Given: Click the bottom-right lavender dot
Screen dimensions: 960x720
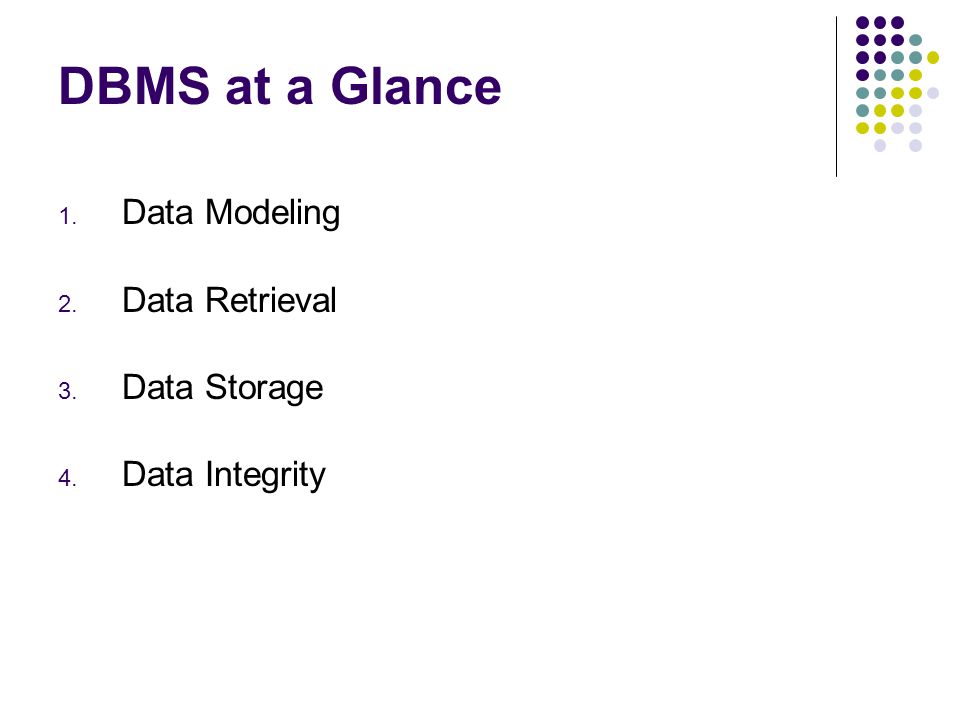Looking at the screenshot, I should point(915,146).
